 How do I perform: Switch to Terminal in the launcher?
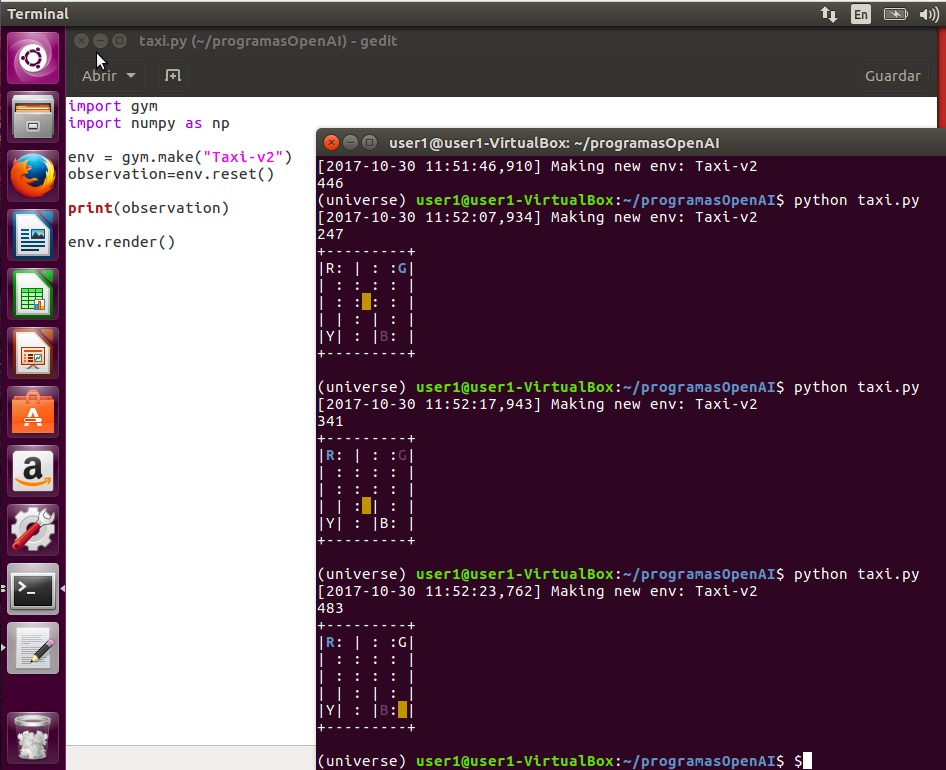coord(33,589)
